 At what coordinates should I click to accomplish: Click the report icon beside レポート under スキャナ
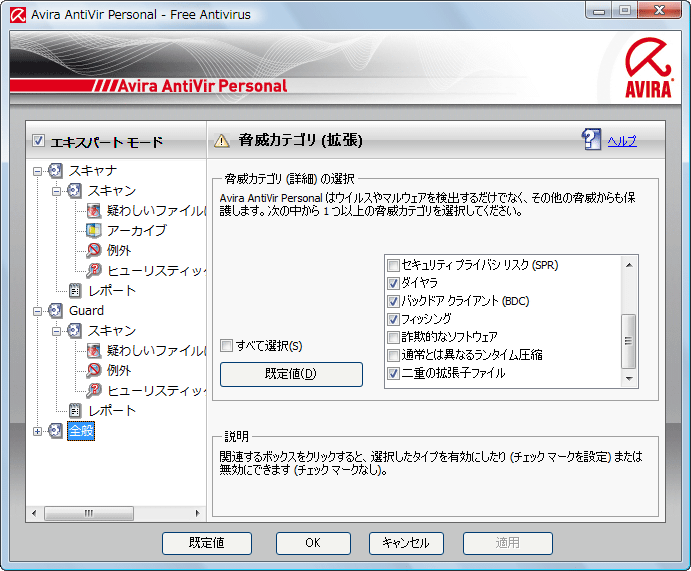pos(74,290)
